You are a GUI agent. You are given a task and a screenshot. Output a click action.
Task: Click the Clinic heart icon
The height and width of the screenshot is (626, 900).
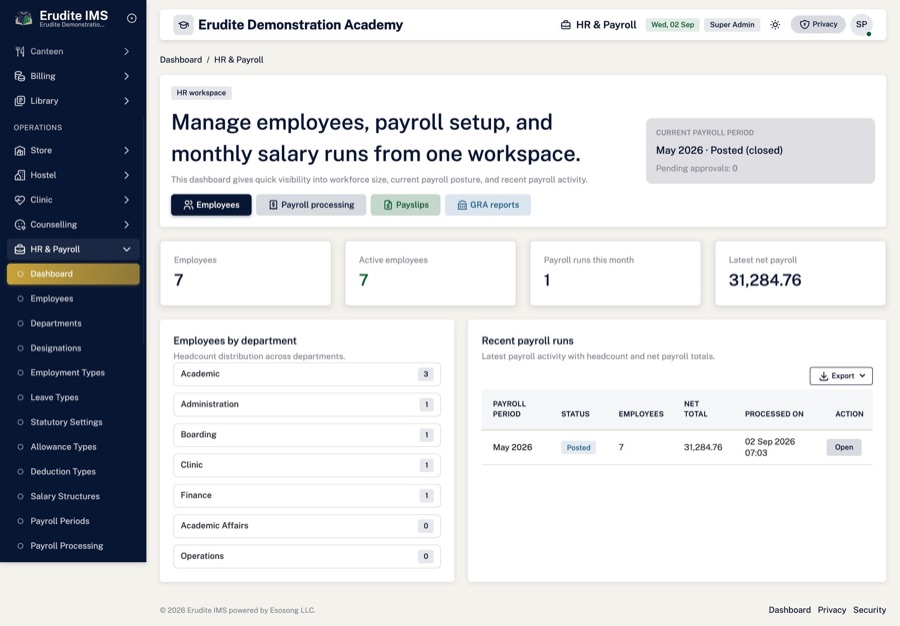point(20,200)
